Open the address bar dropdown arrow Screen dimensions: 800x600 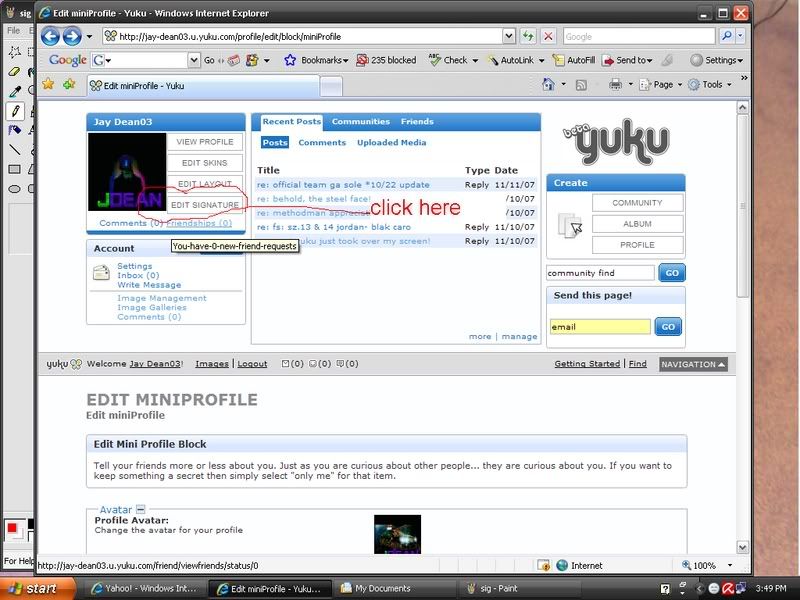(509, 36)
